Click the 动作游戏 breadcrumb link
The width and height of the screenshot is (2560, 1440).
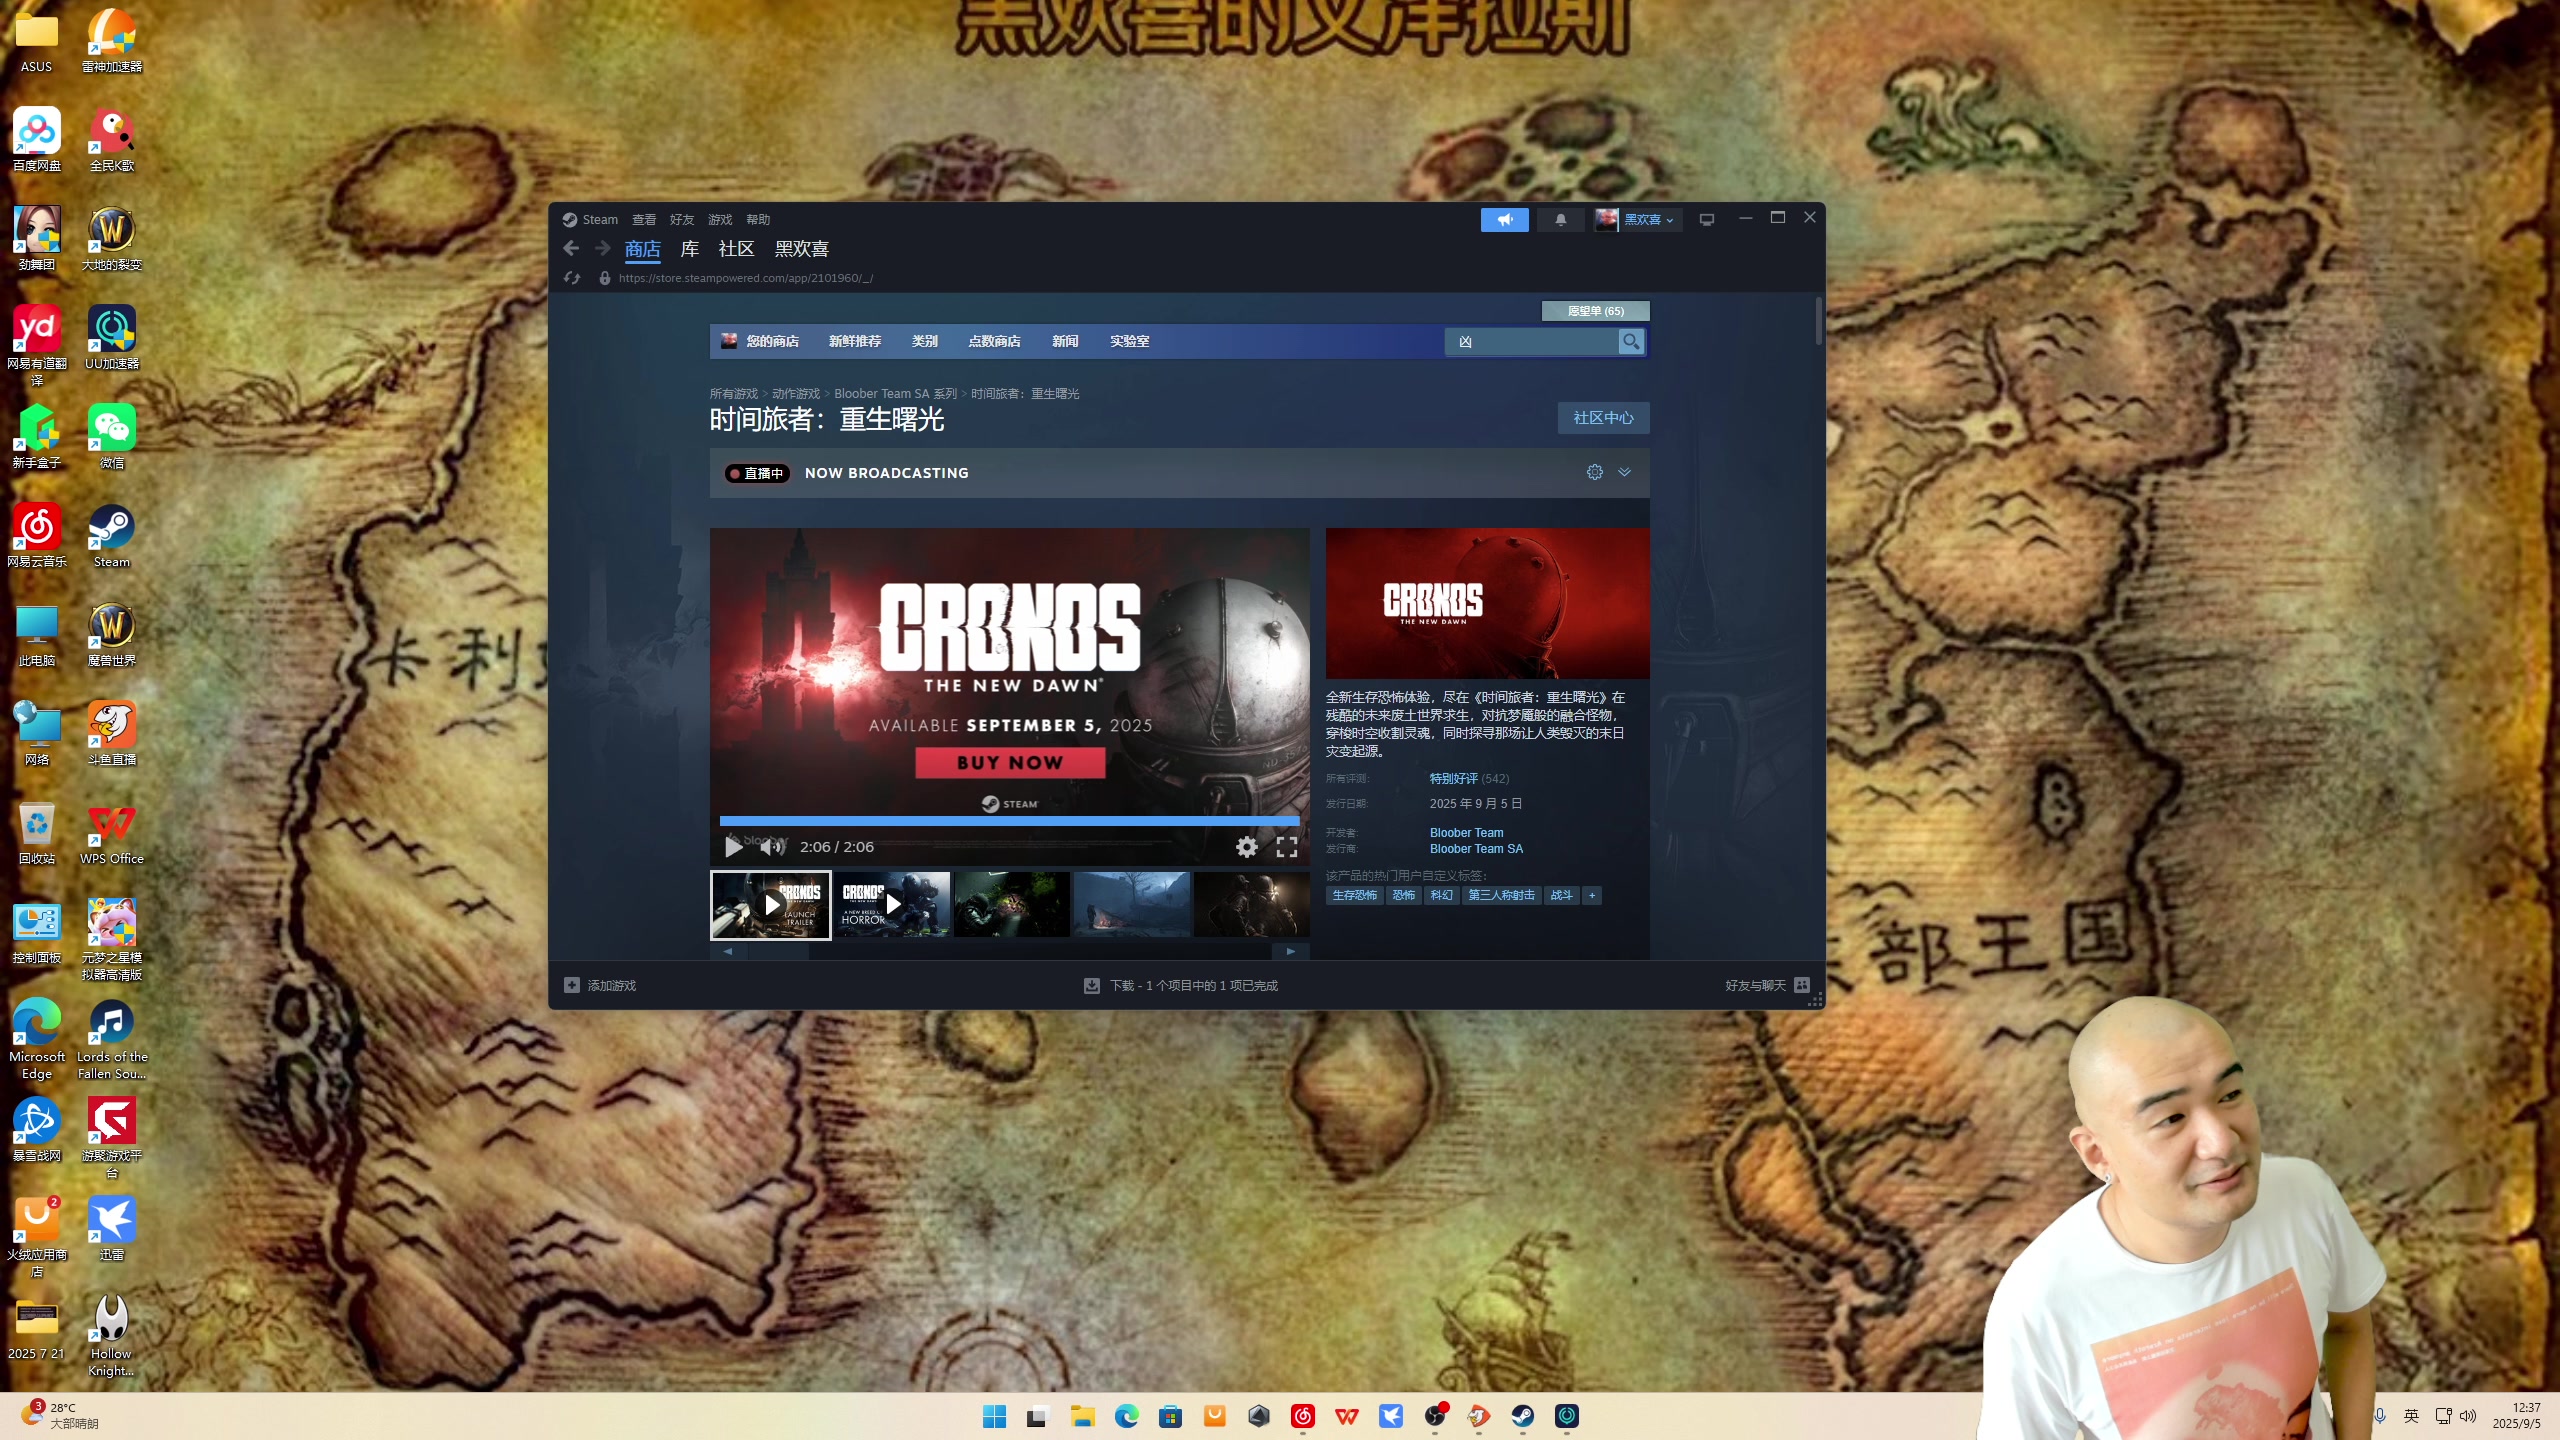796,393
